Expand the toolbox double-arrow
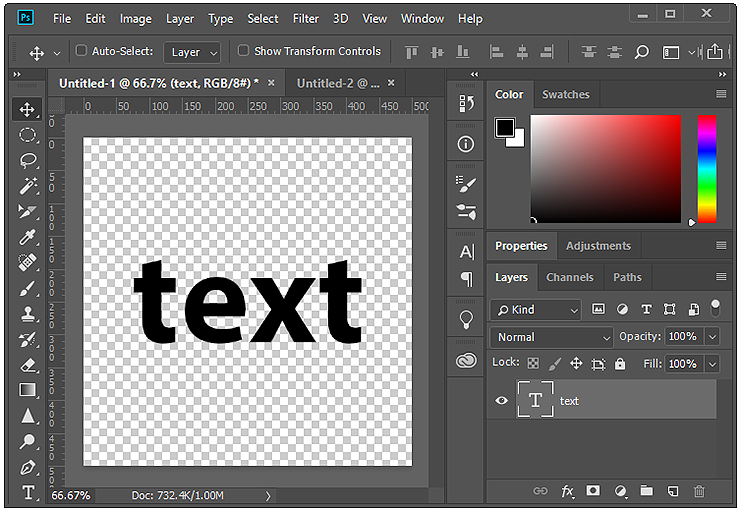Screen dimensions: 740x511 point(17,74)
